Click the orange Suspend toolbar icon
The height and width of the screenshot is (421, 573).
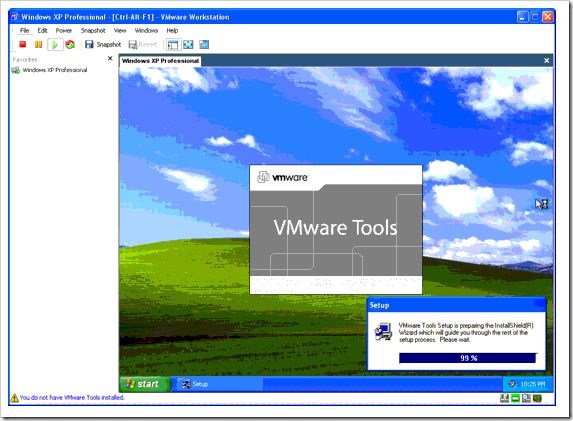click(x=38, y=45)
